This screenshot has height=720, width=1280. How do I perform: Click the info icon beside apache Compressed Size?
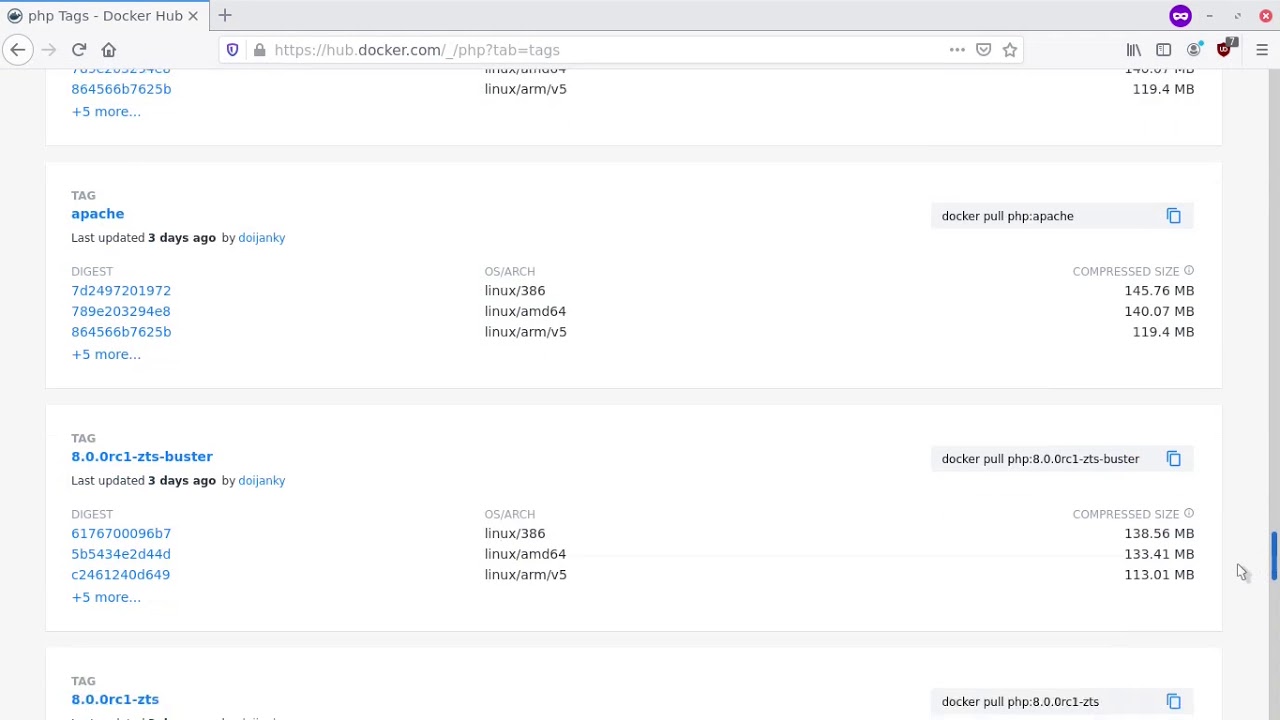[1189, 271]
